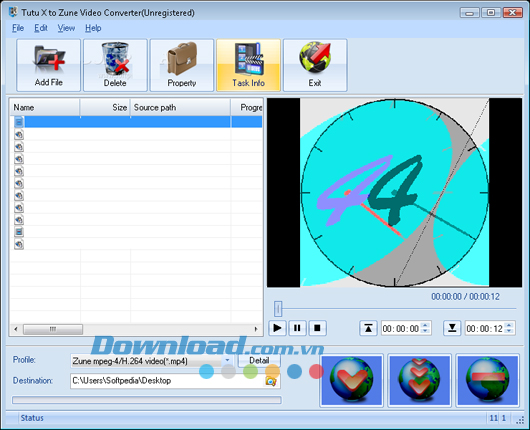530x430 pixels.
Task: Click the Exit globe button
Action: pyautogui.click(x=315, y=65)
